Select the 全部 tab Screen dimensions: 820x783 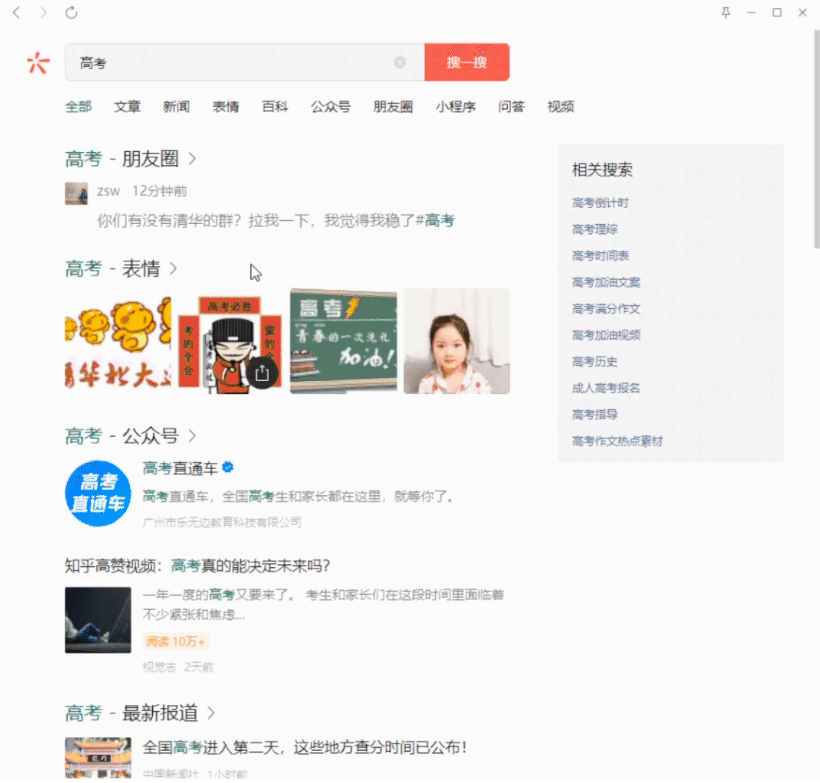tap(78, 107)
